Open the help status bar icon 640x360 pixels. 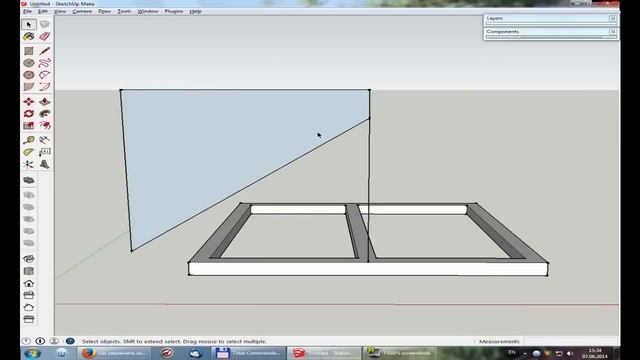point(70,341)
